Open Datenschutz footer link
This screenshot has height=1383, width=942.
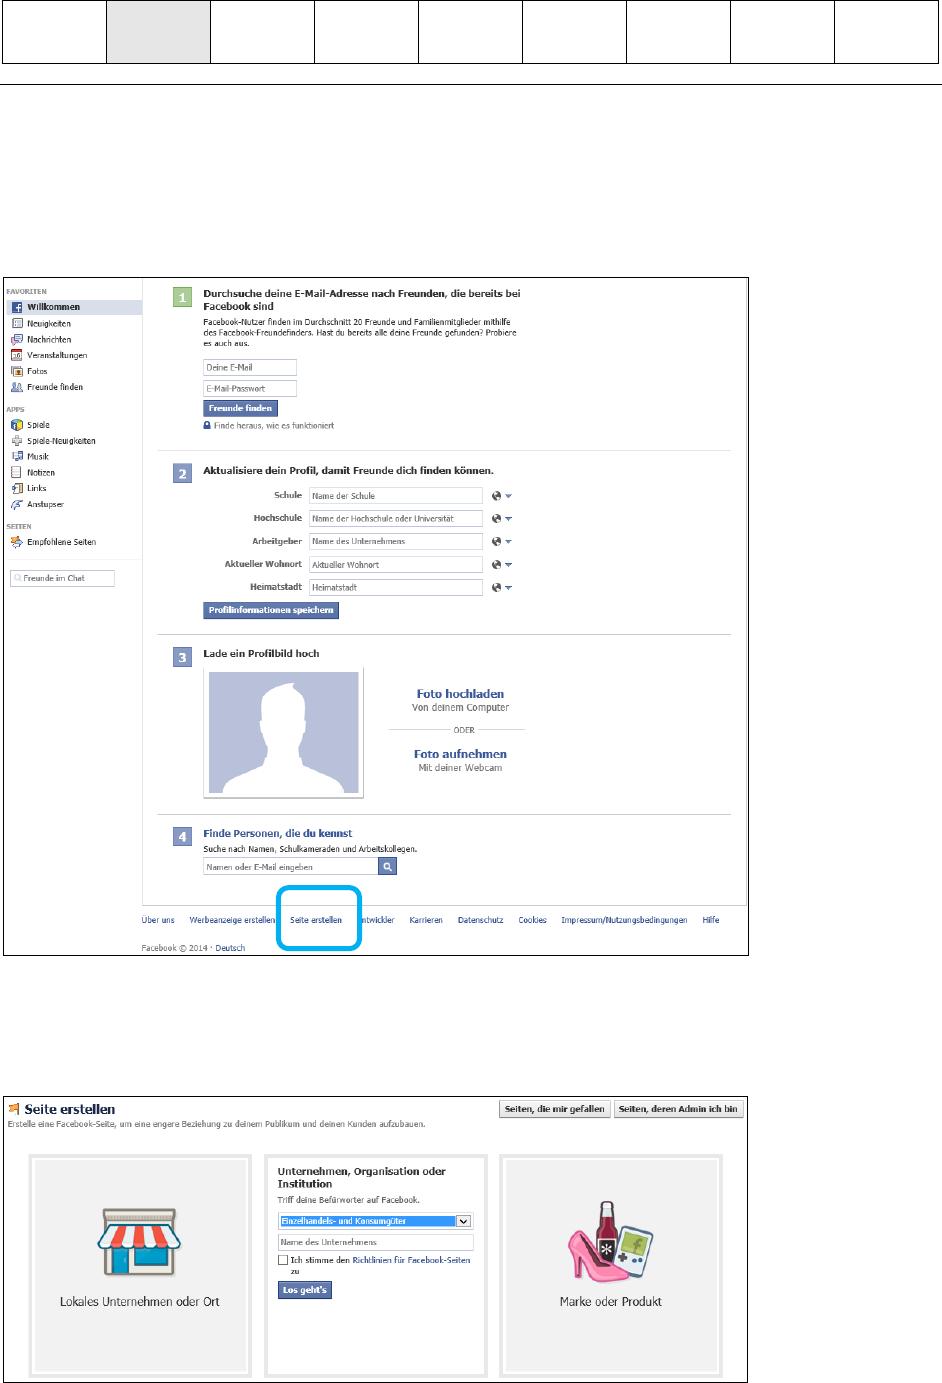coord(480,920)
